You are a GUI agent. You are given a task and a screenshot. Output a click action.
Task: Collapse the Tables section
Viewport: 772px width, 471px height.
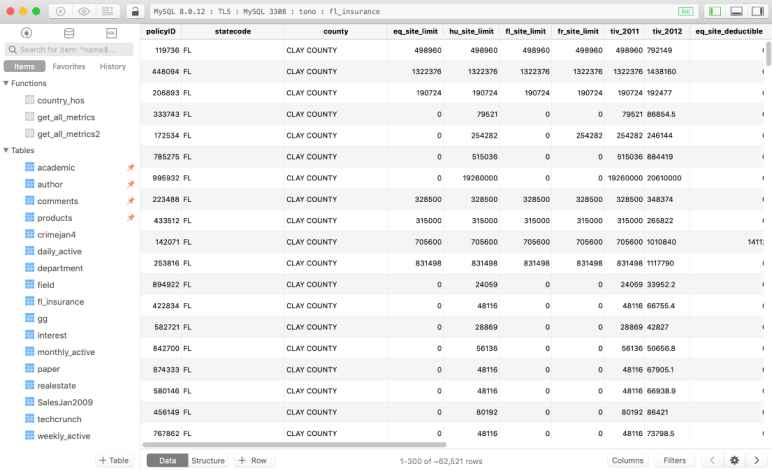point(6,151)
